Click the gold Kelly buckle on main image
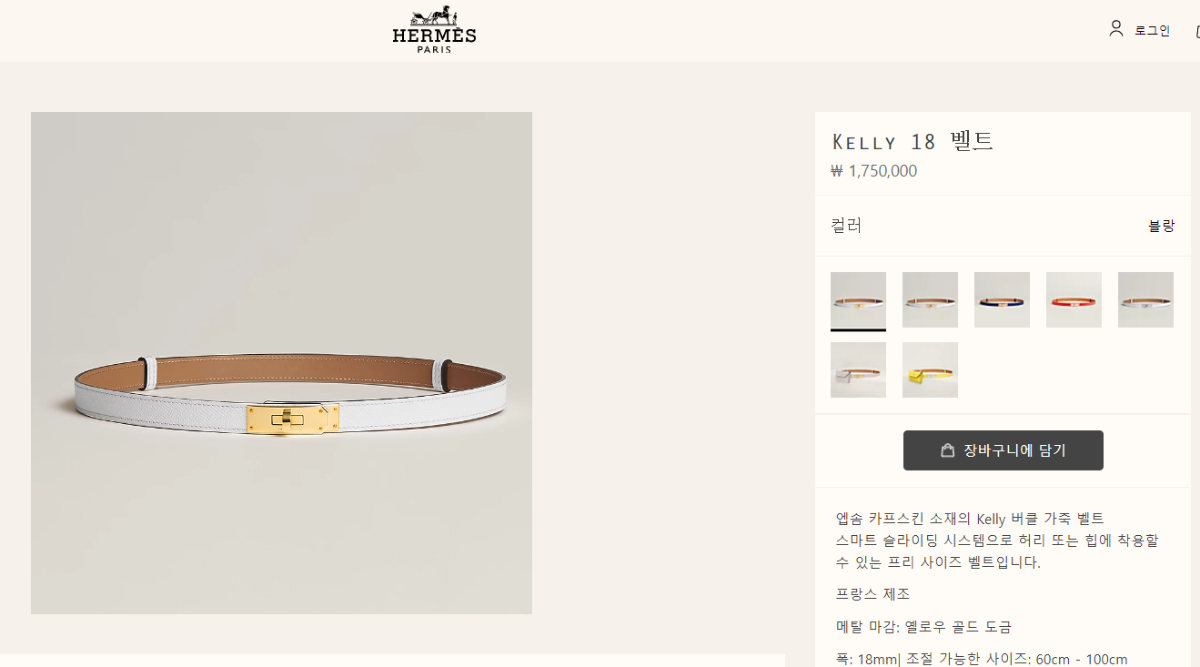 [293, 419]
